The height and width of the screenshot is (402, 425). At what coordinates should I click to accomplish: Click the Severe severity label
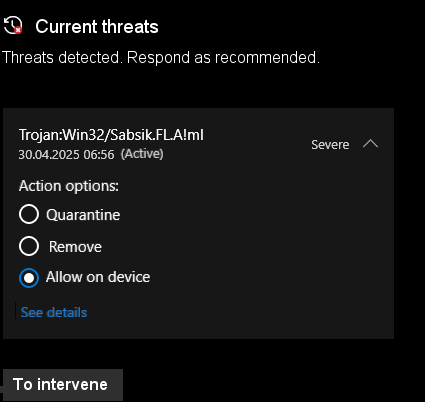330,145
